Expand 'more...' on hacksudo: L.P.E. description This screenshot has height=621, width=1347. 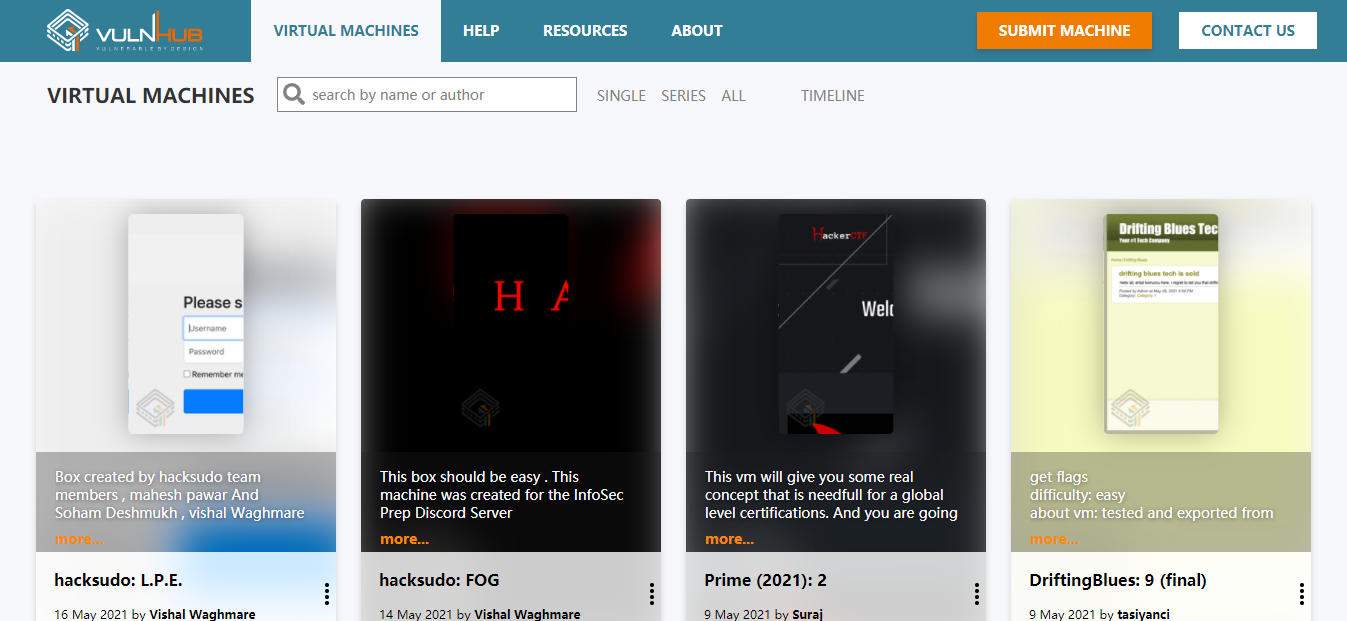click(79, 539)
